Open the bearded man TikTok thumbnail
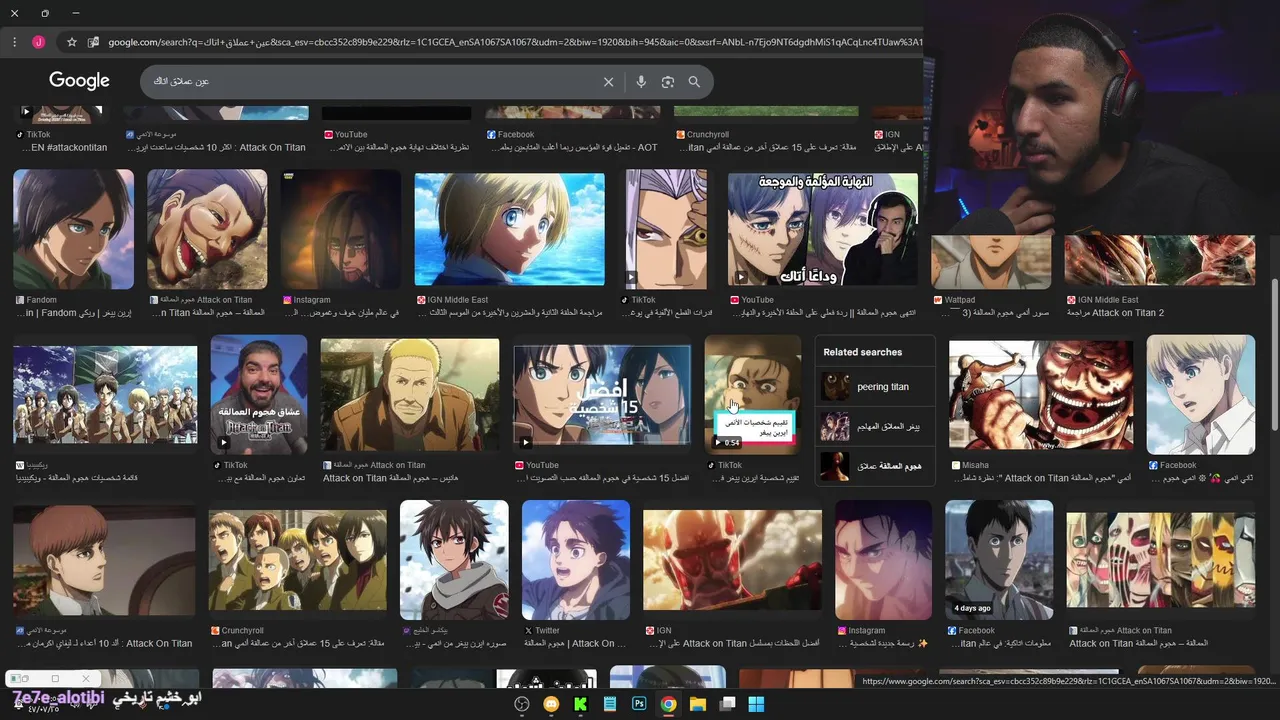 [x=259, y=394]
